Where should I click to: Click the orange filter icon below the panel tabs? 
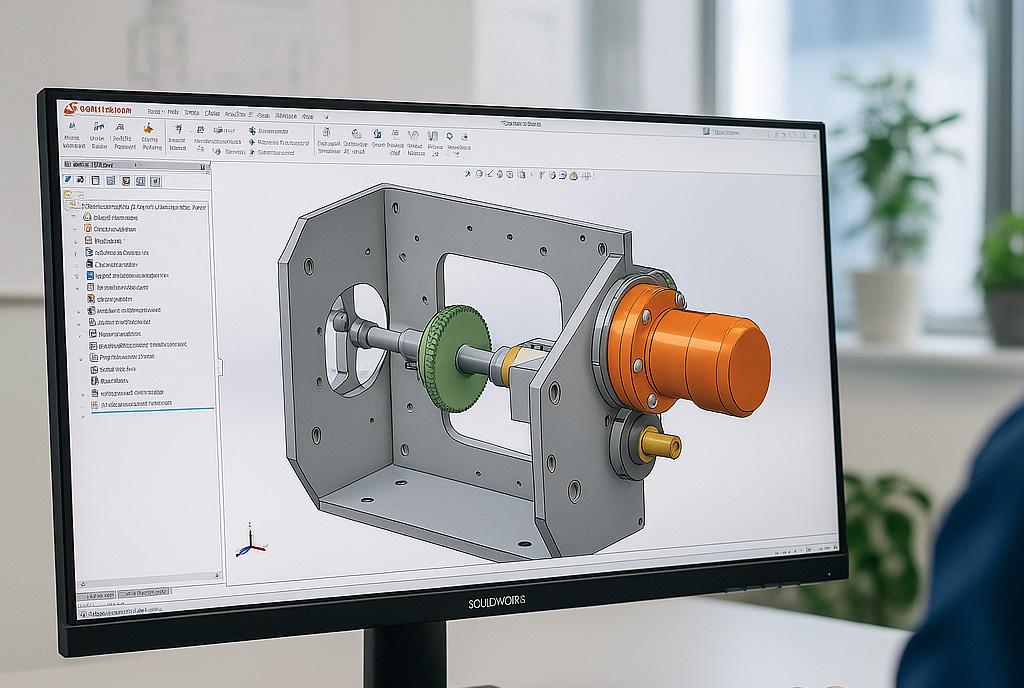(68, 195)
